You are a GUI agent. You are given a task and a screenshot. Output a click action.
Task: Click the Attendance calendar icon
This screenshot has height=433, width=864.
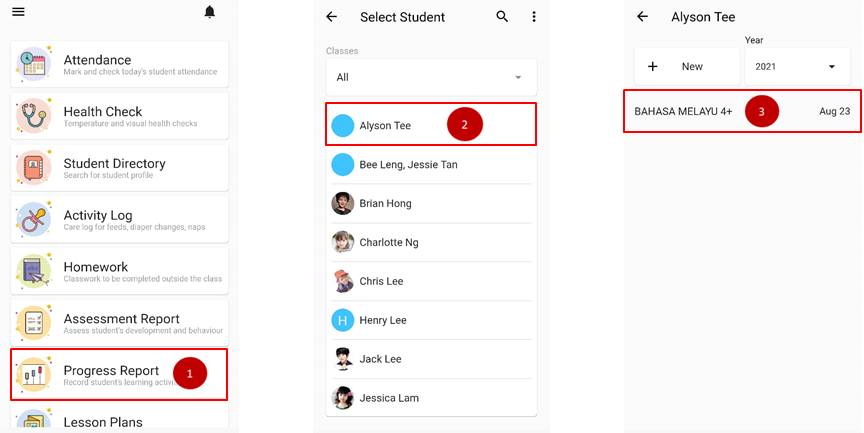point(33,64)
